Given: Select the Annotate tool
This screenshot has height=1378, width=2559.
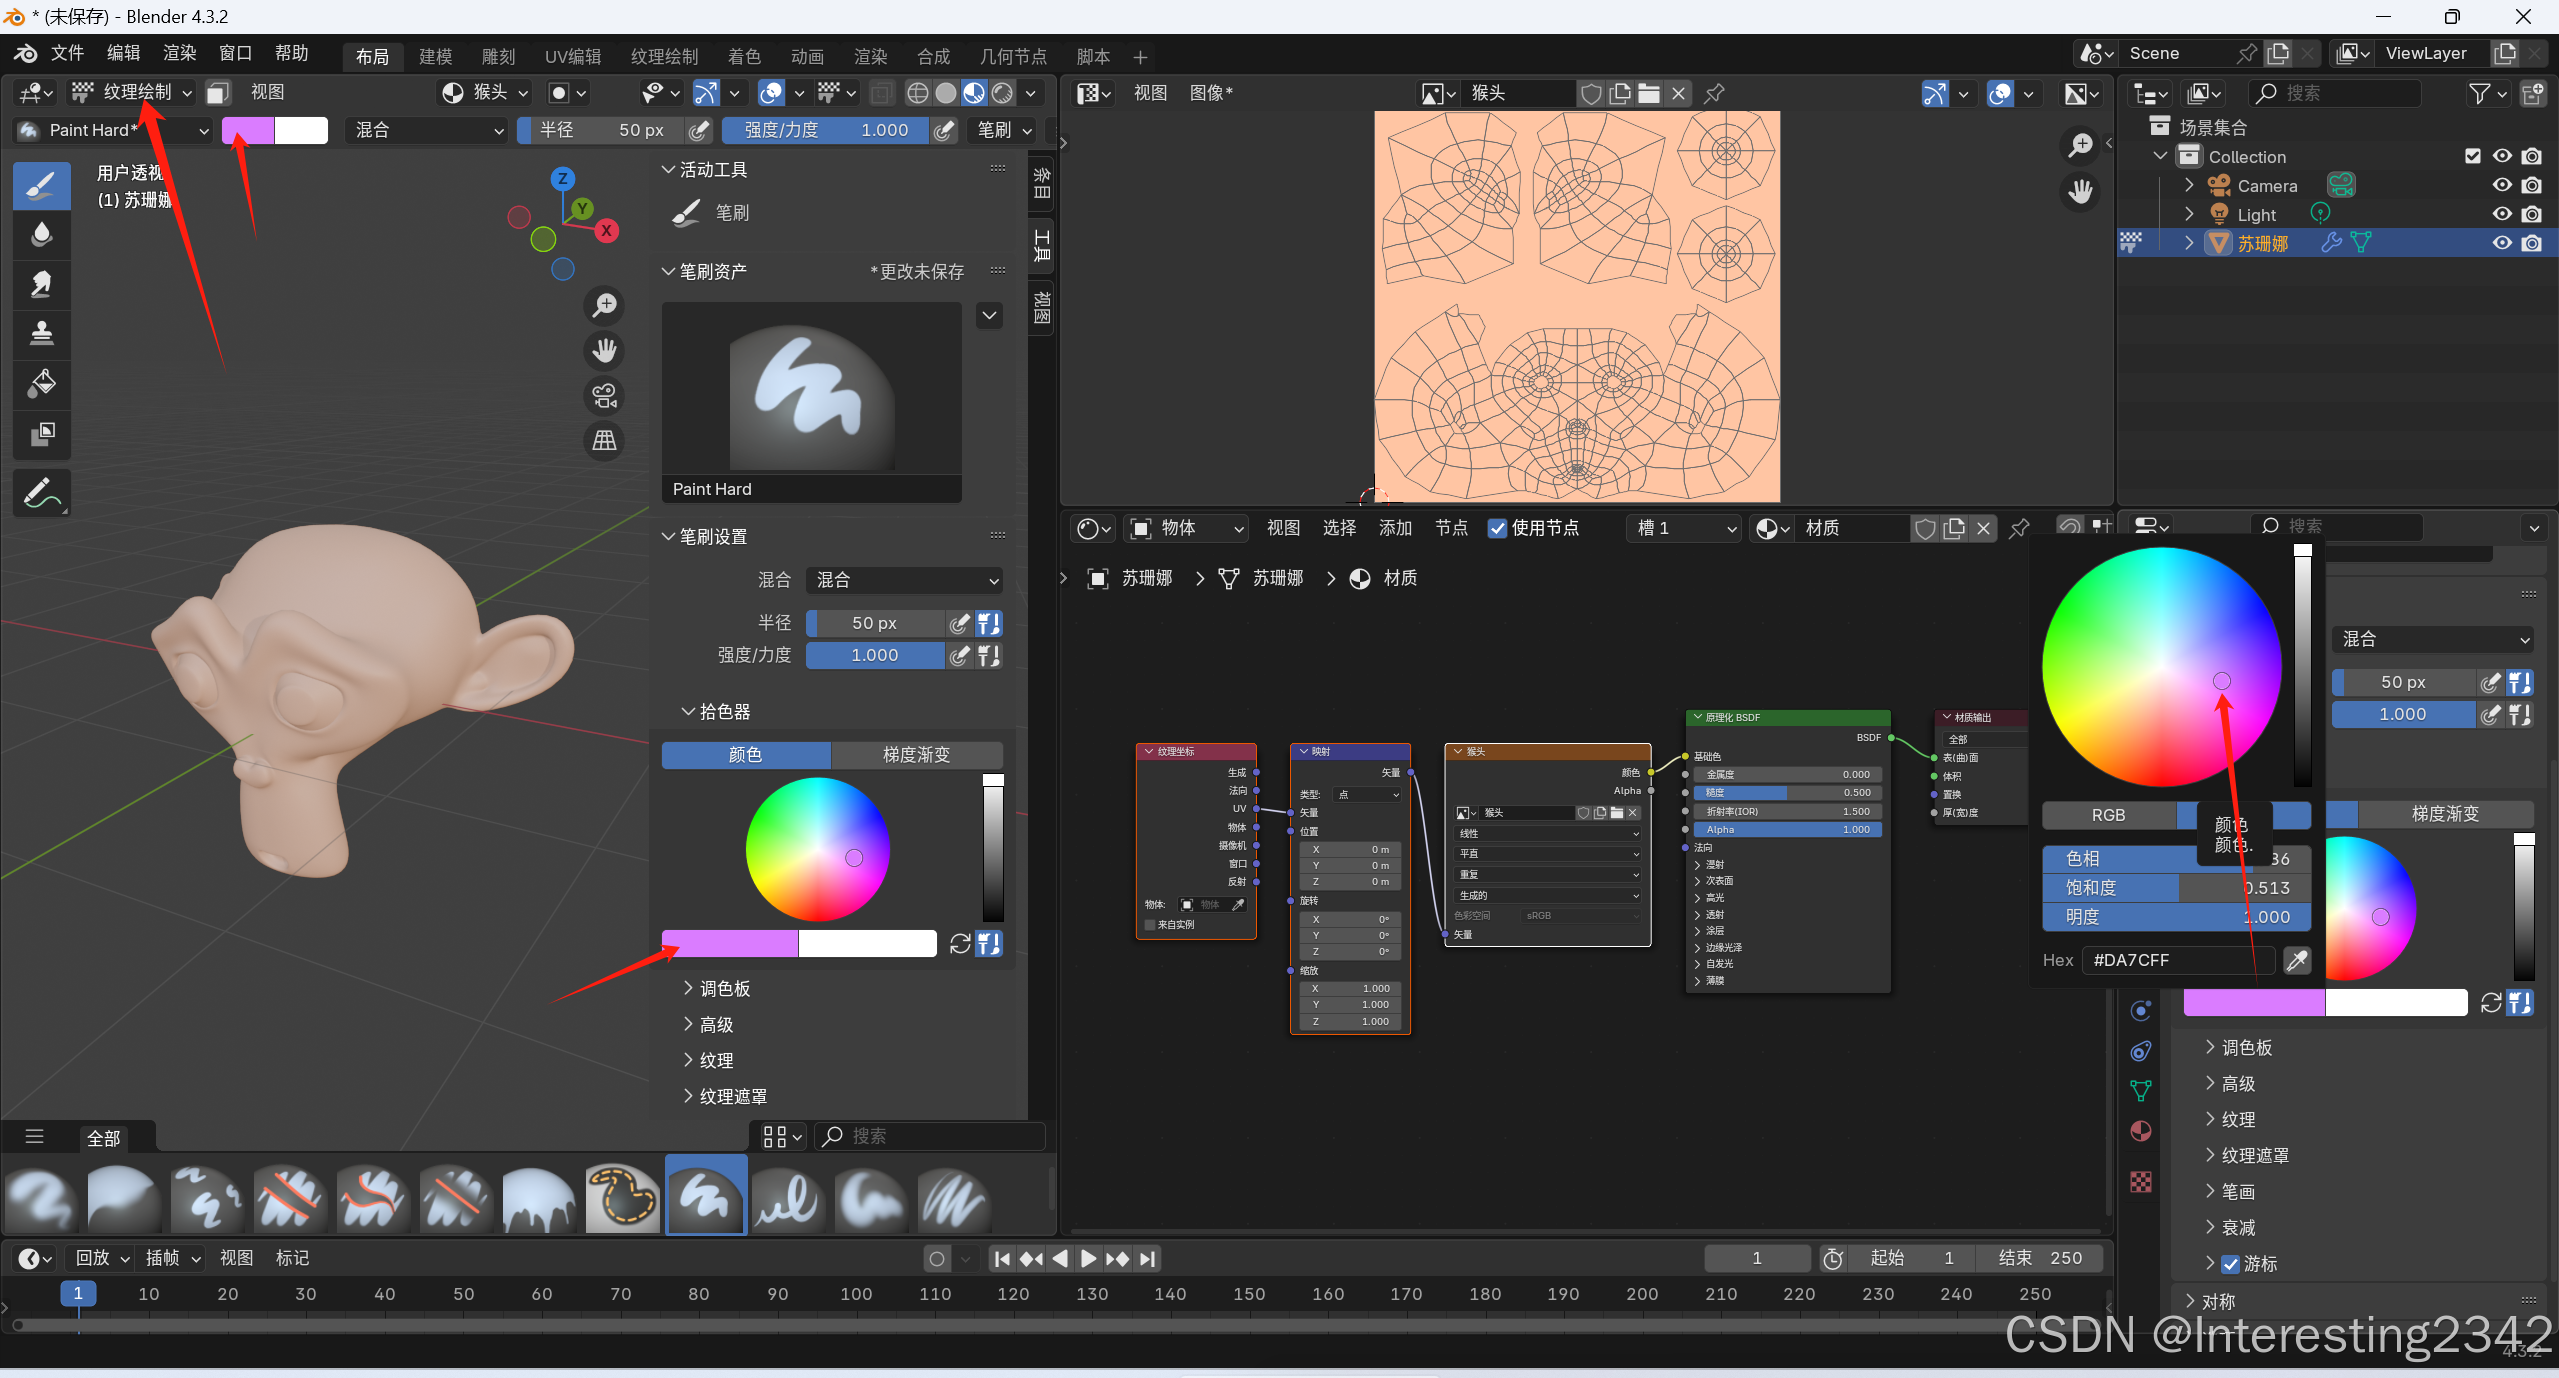Looking at the screenshot, I should 41,492.
